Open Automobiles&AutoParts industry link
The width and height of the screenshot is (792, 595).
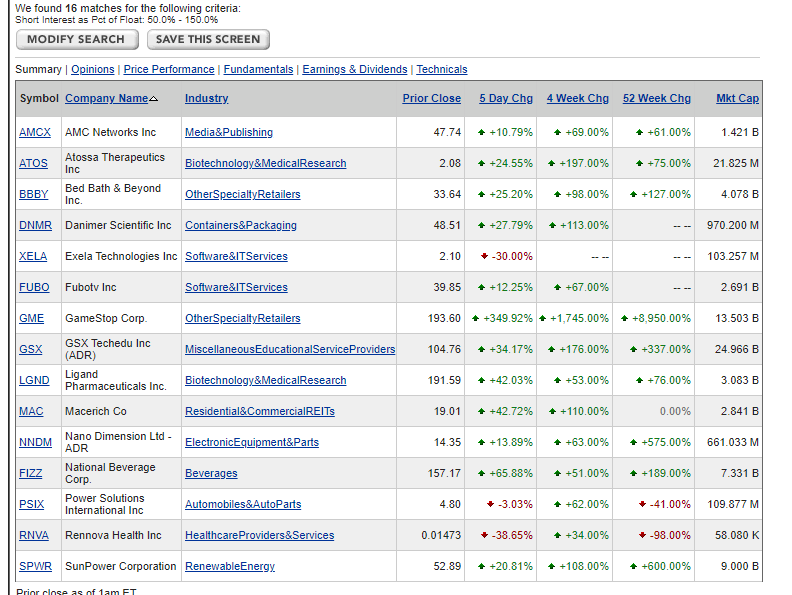click(243, 505)
